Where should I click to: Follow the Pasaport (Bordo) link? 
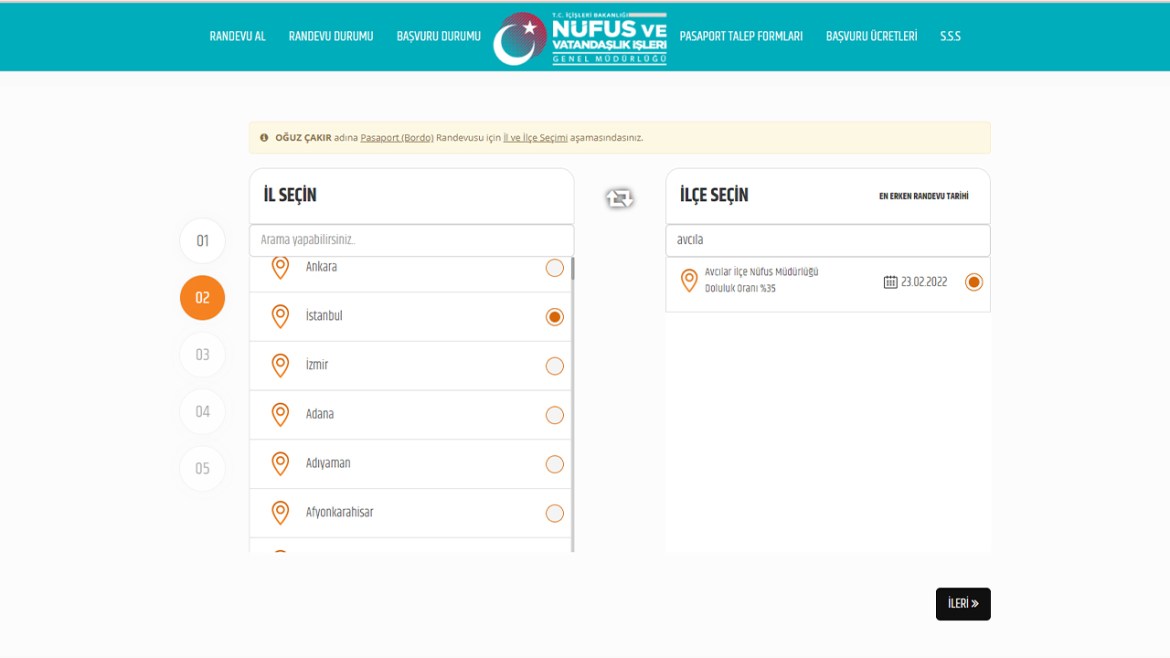(x=397, y=138)
